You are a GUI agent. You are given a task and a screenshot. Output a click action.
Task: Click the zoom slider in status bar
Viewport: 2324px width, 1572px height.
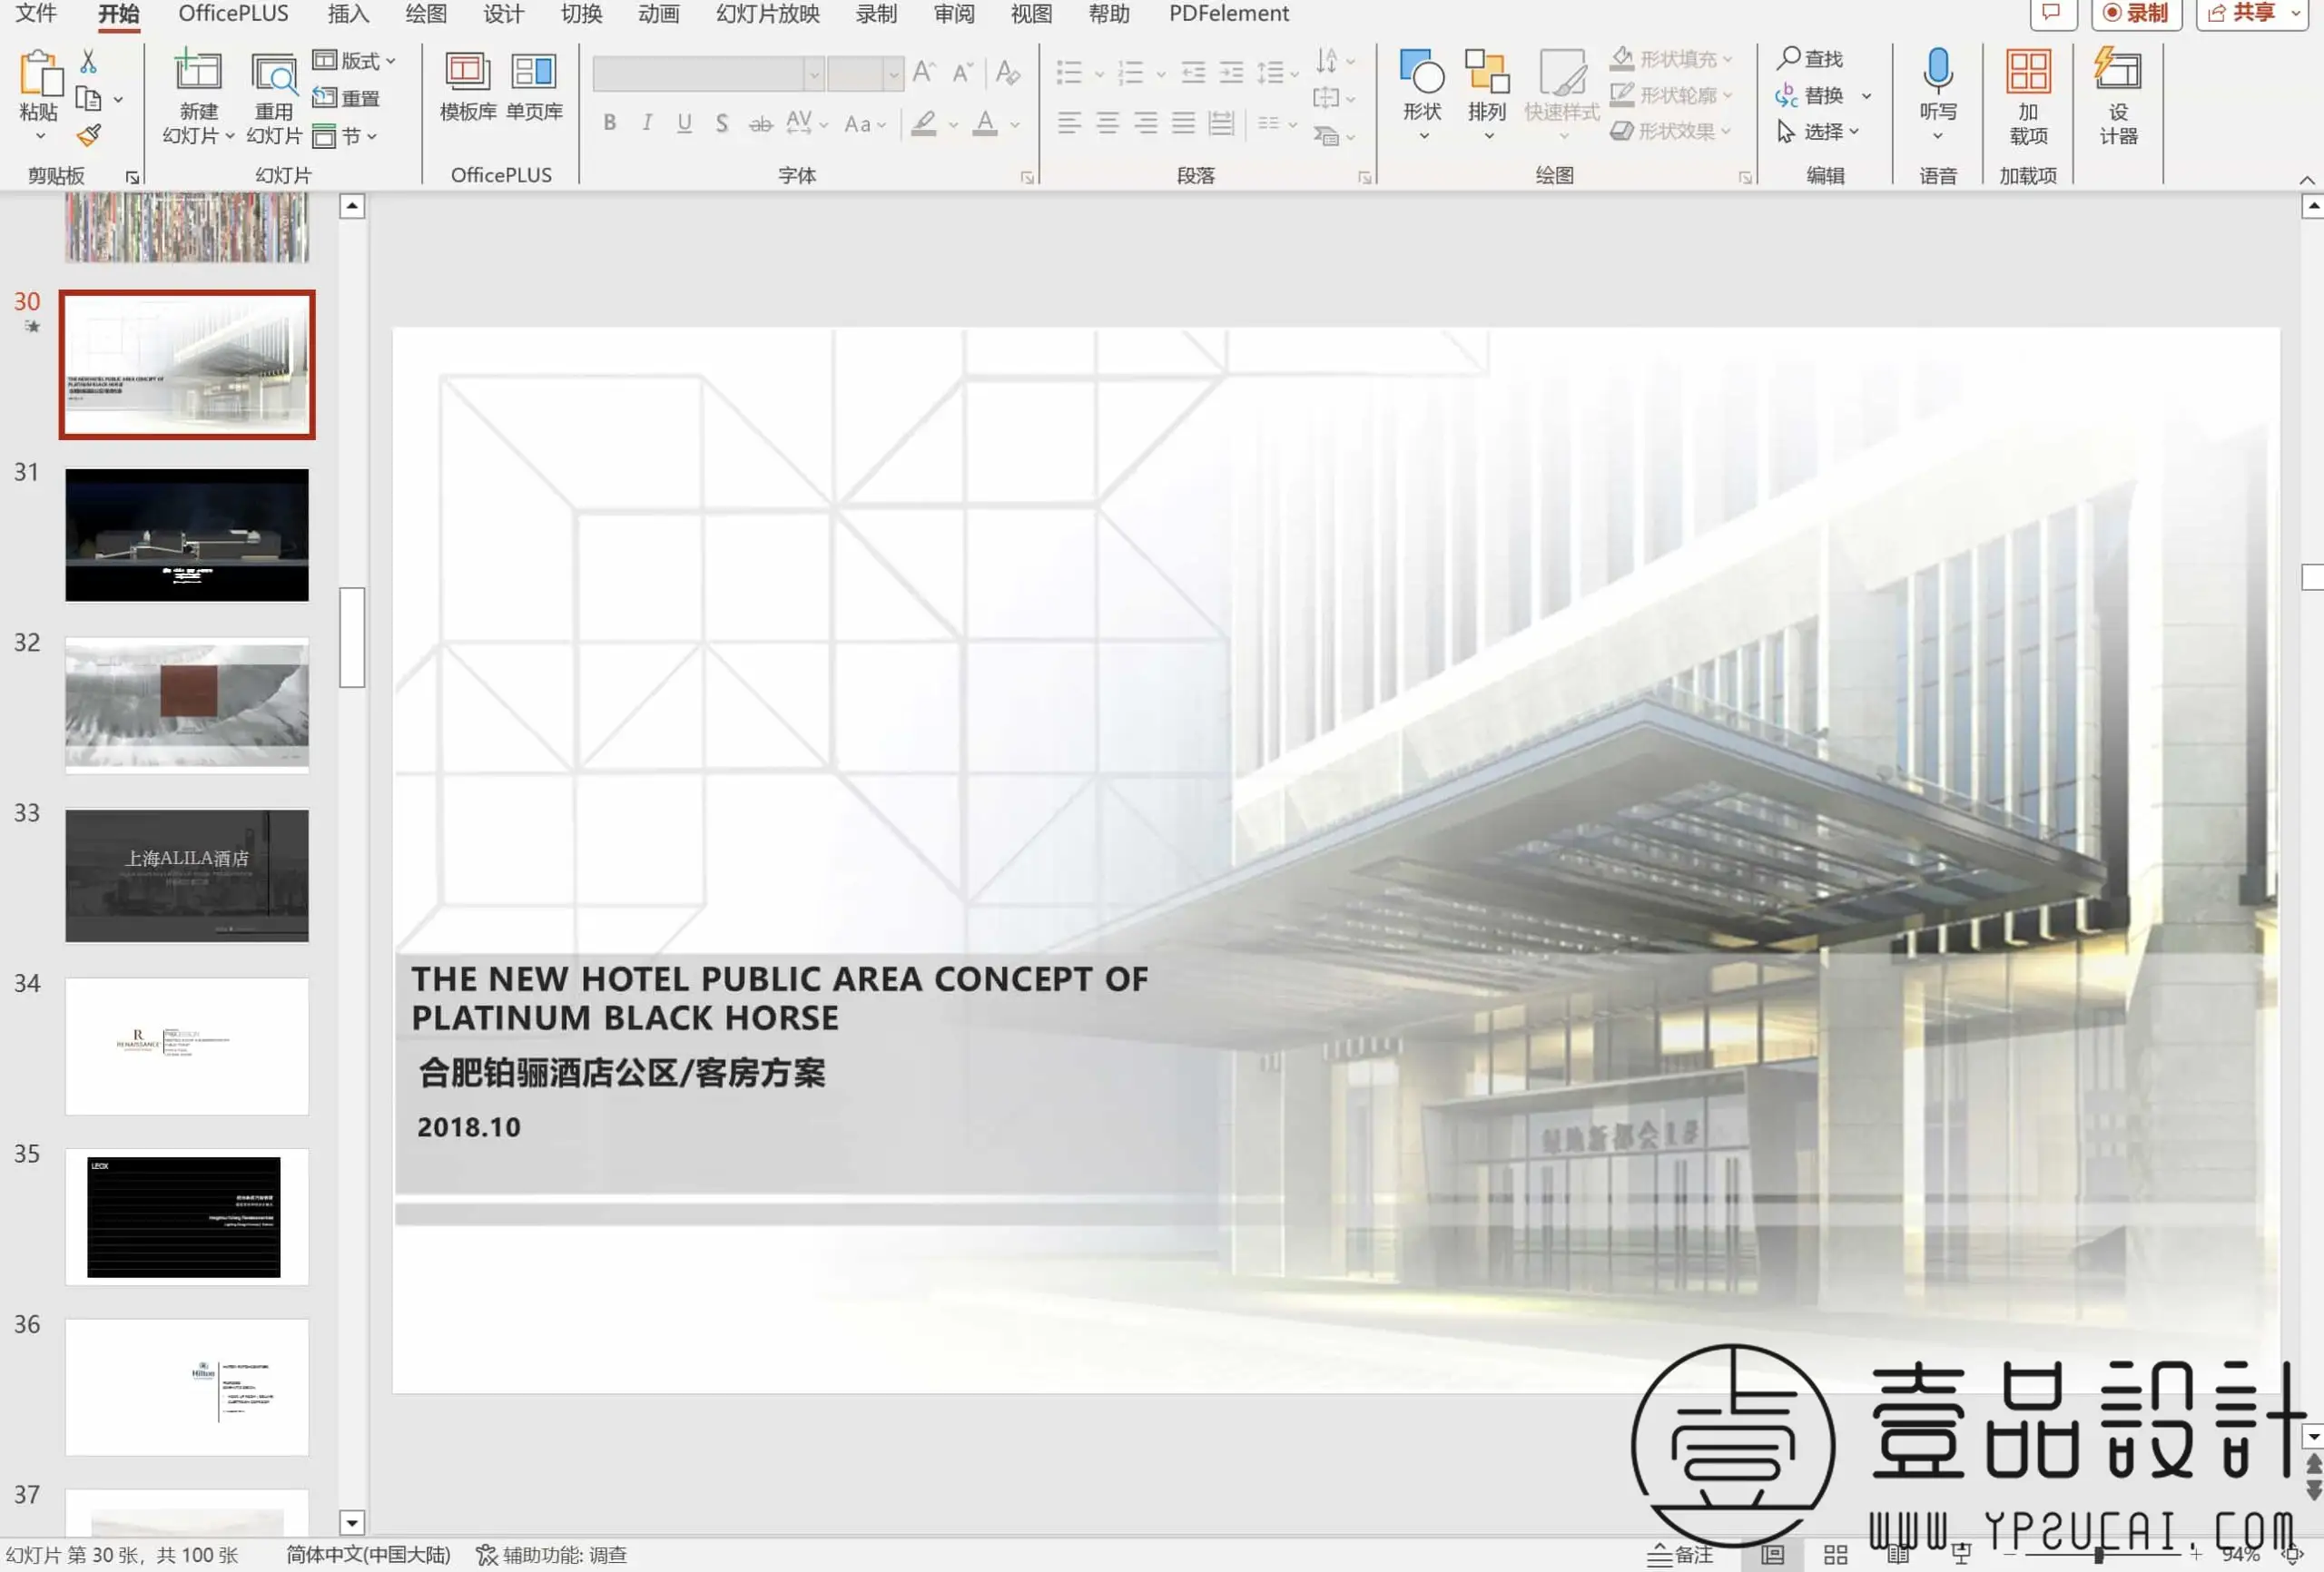click(2098, 1555)
